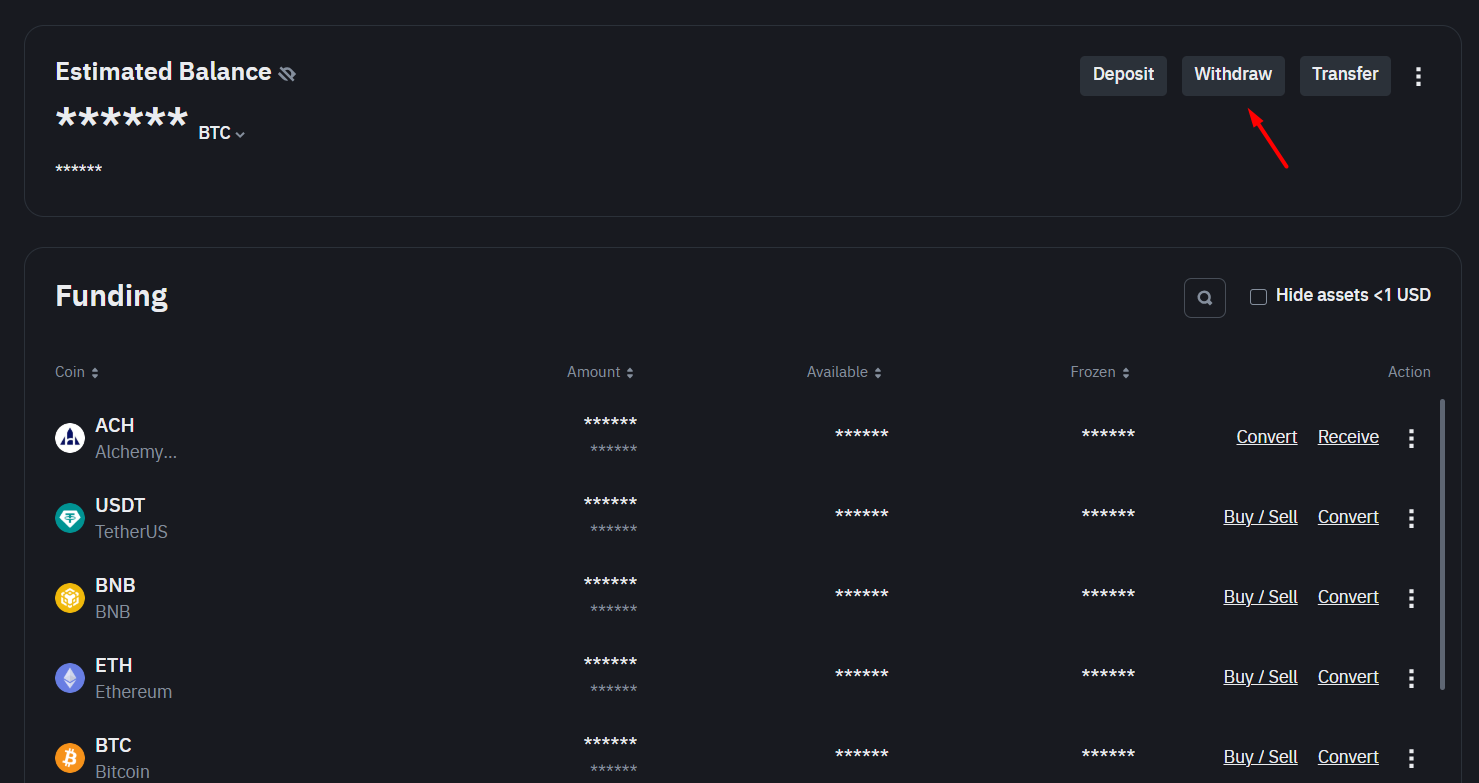This screenshot has height=783, width=1479.
Task: Expand the BTC currency unit dropdown
Action: point(222,133)
